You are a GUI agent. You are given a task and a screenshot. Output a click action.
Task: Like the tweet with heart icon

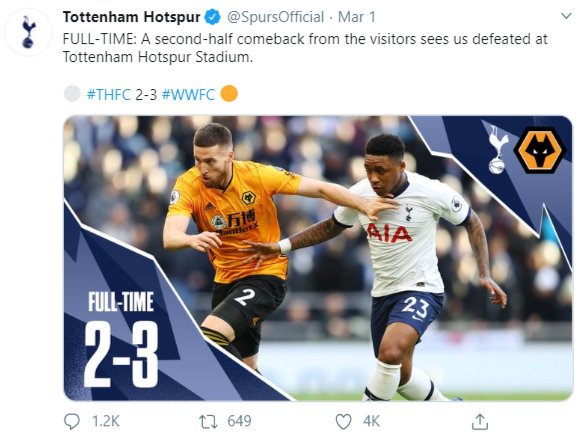point(343,422)
